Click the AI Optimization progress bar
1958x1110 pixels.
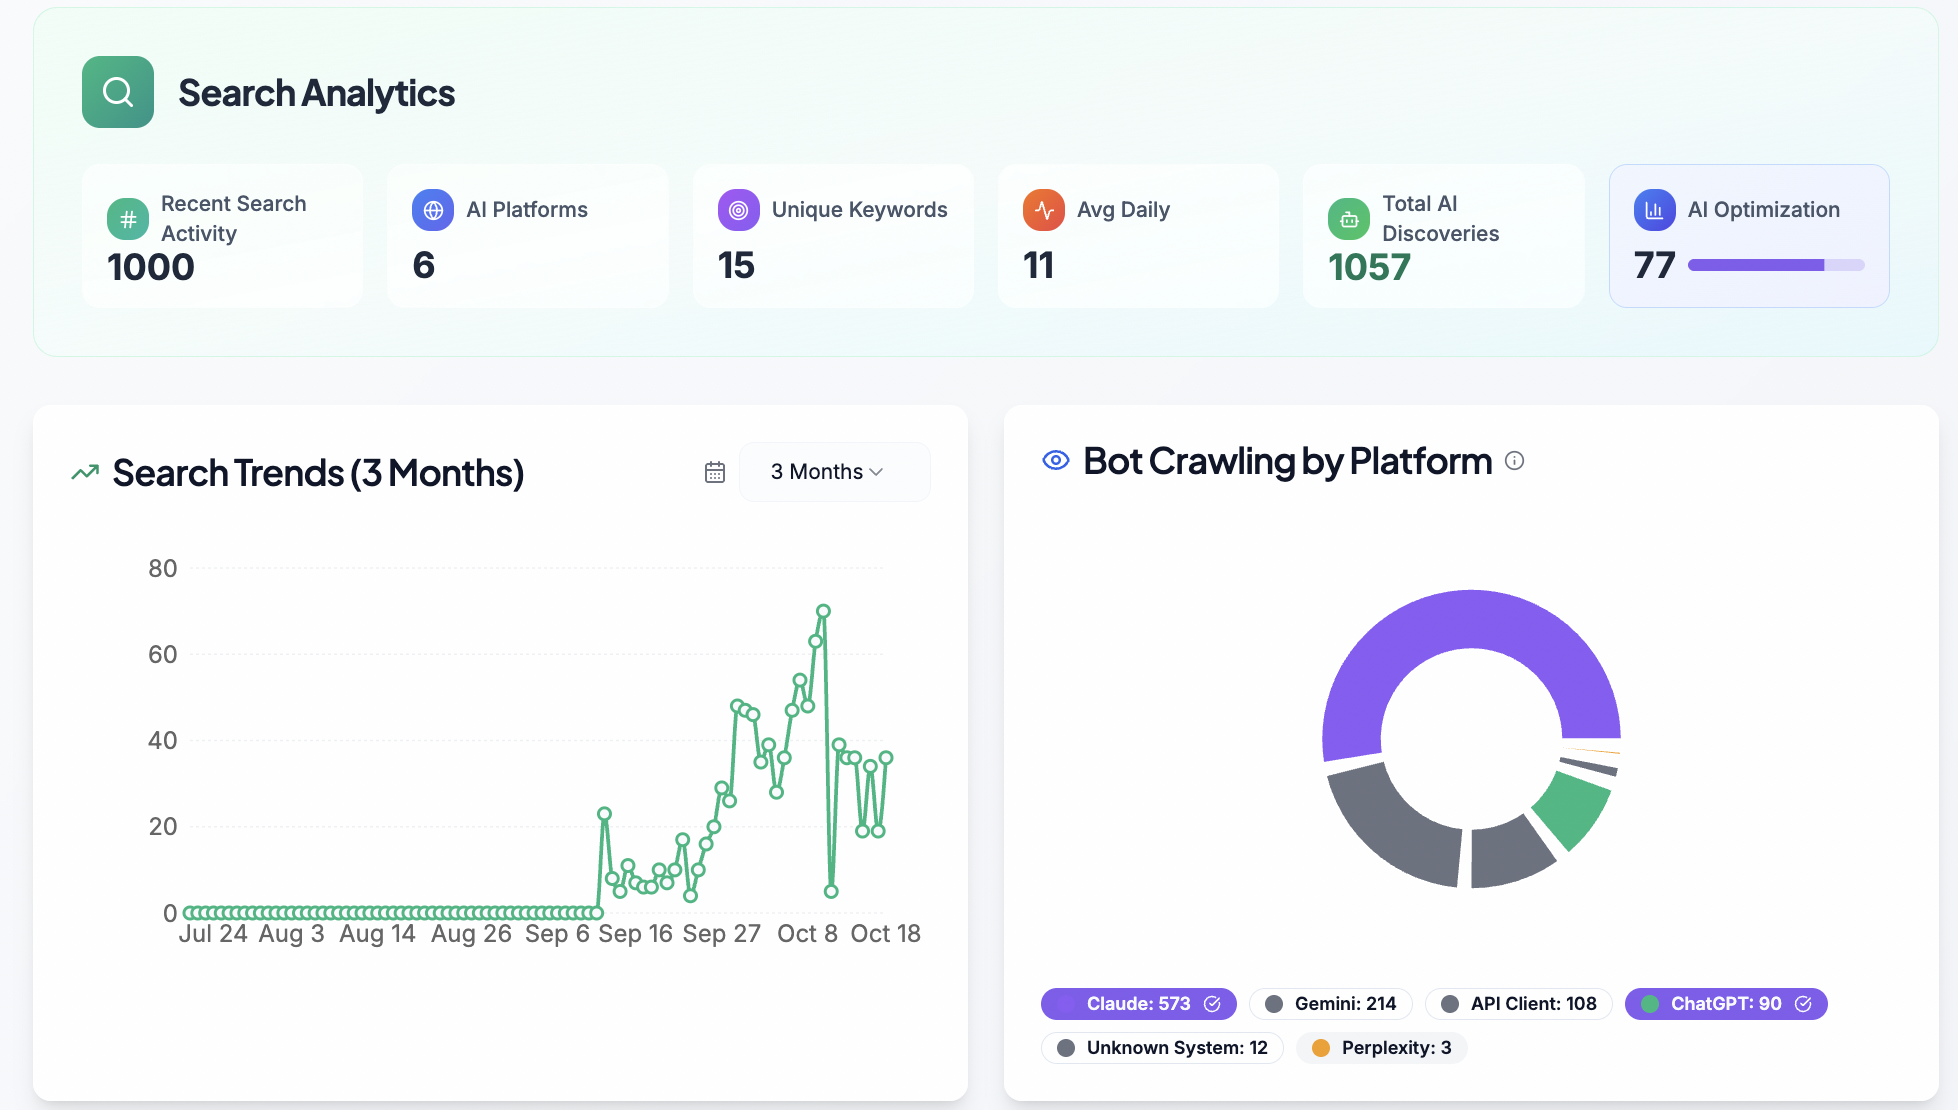click(1775, 265)
